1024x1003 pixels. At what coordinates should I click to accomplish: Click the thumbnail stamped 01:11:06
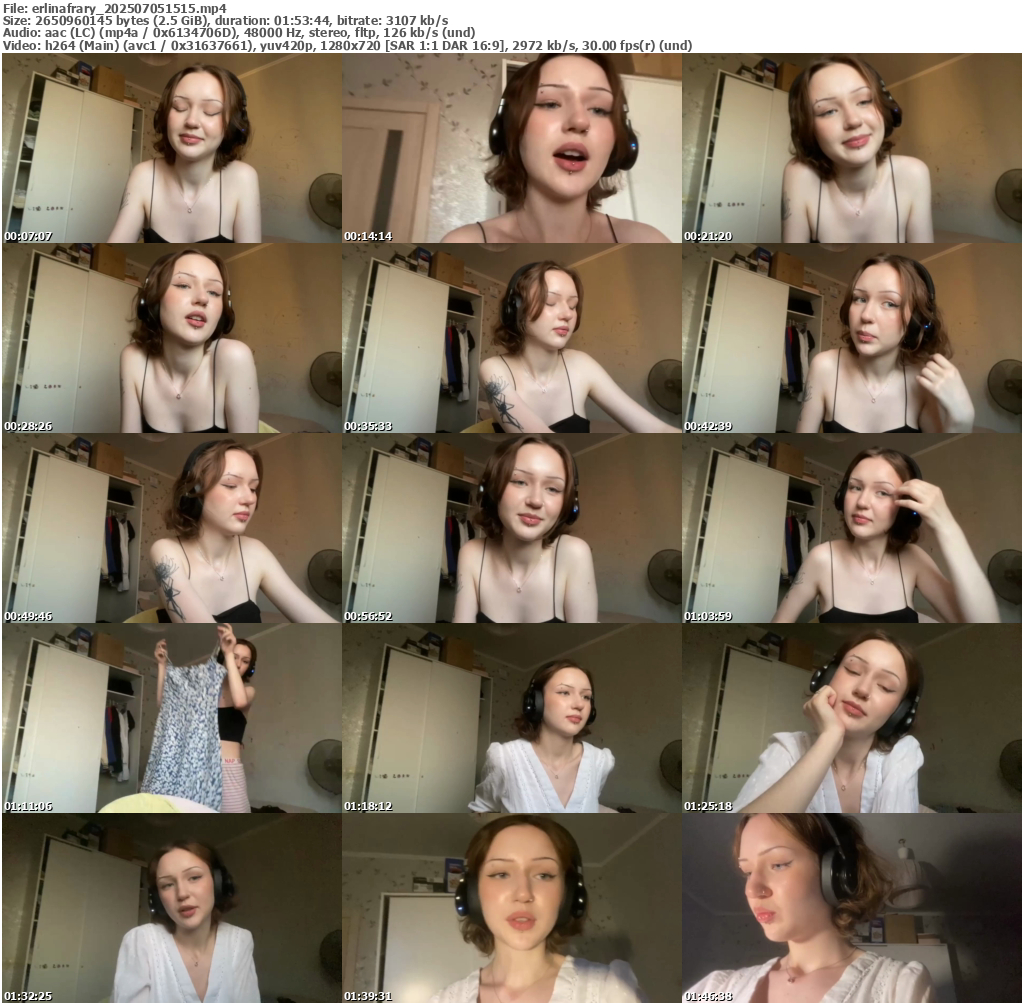coord(172,718)
